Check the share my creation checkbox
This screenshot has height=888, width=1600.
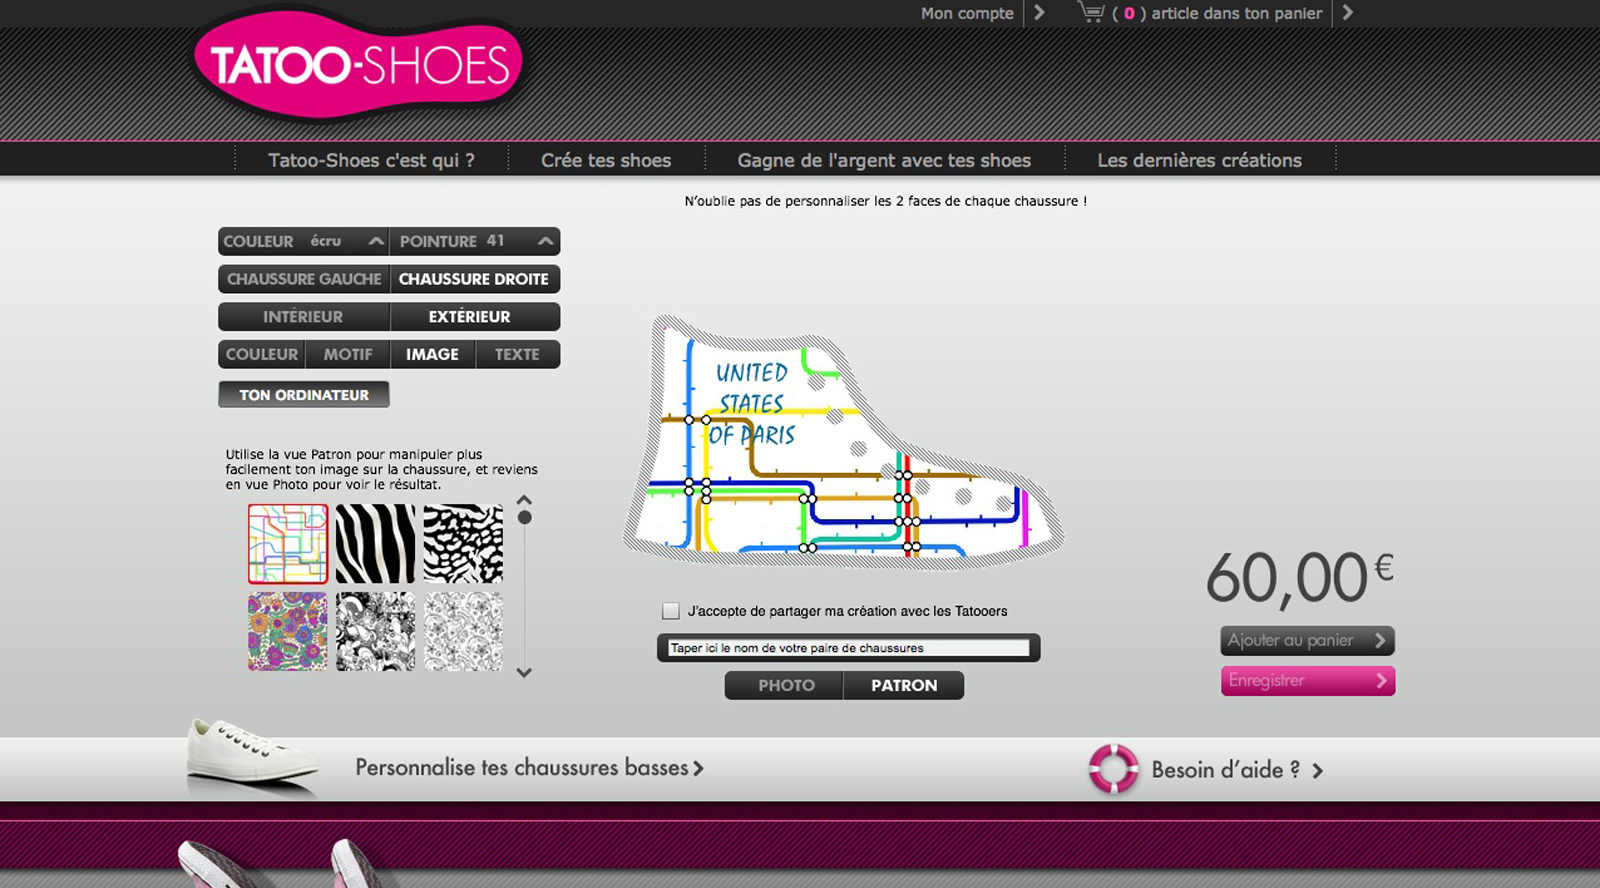click(x=671, y=611)
